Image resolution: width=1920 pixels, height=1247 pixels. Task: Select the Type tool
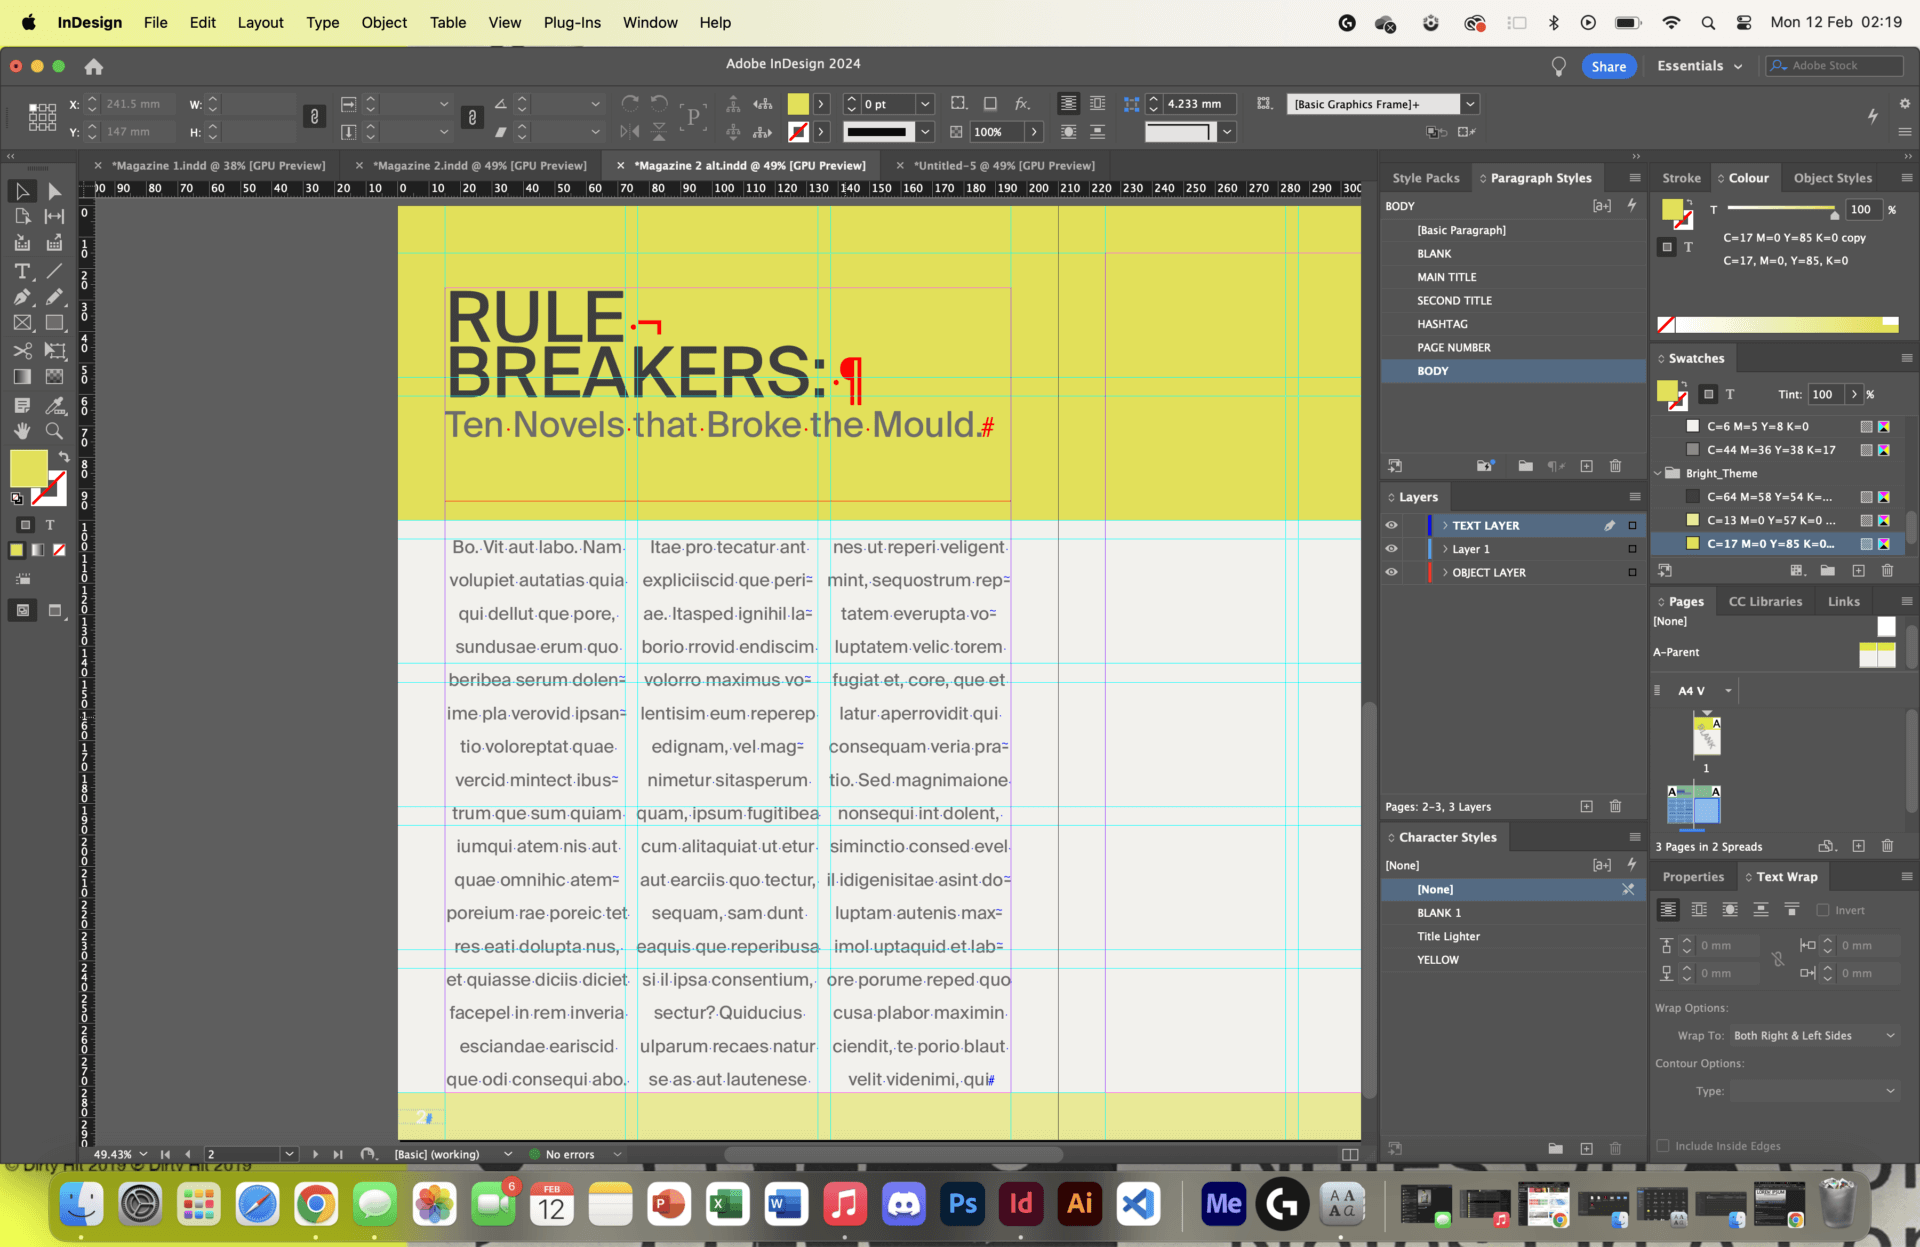click(x=21, y=271)
